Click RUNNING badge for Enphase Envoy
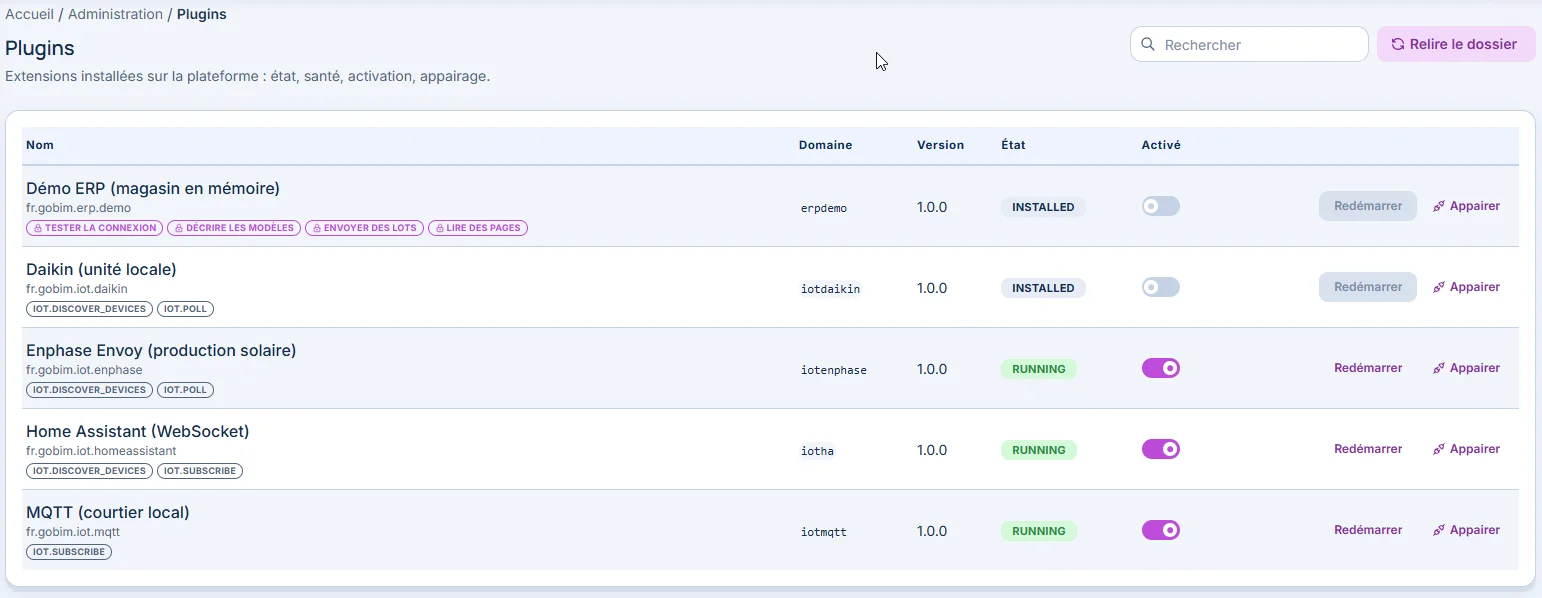This screenshot has height=598, width=1542. point(1039,369)
